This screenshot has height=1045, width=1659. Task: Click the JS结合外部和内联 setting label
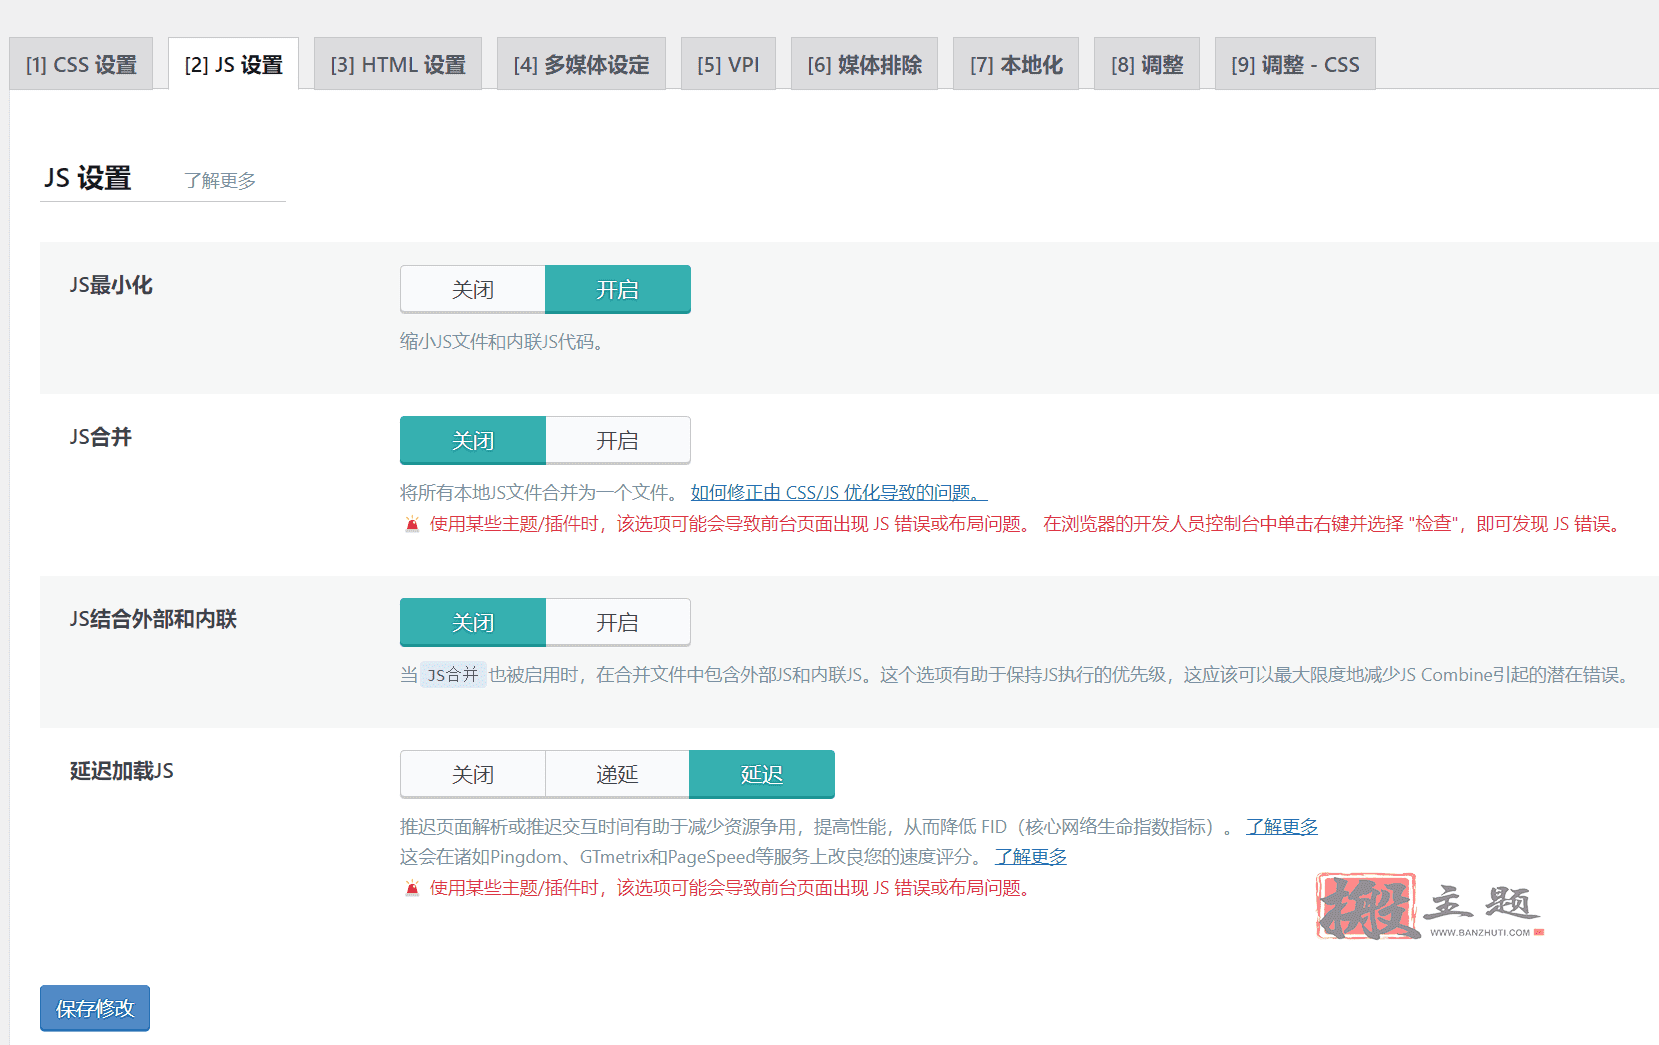[153, 619]
